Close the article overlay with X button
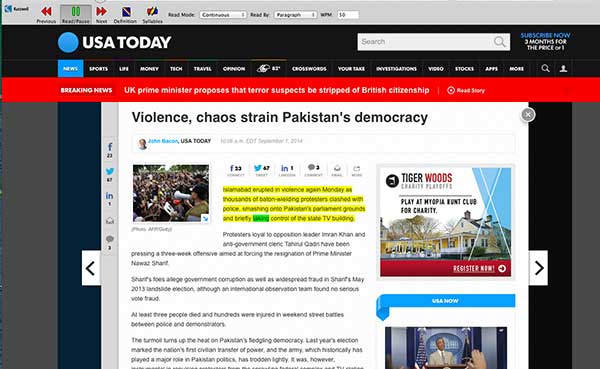This screenshot has width=600, height=369. (x=528, y=114)
